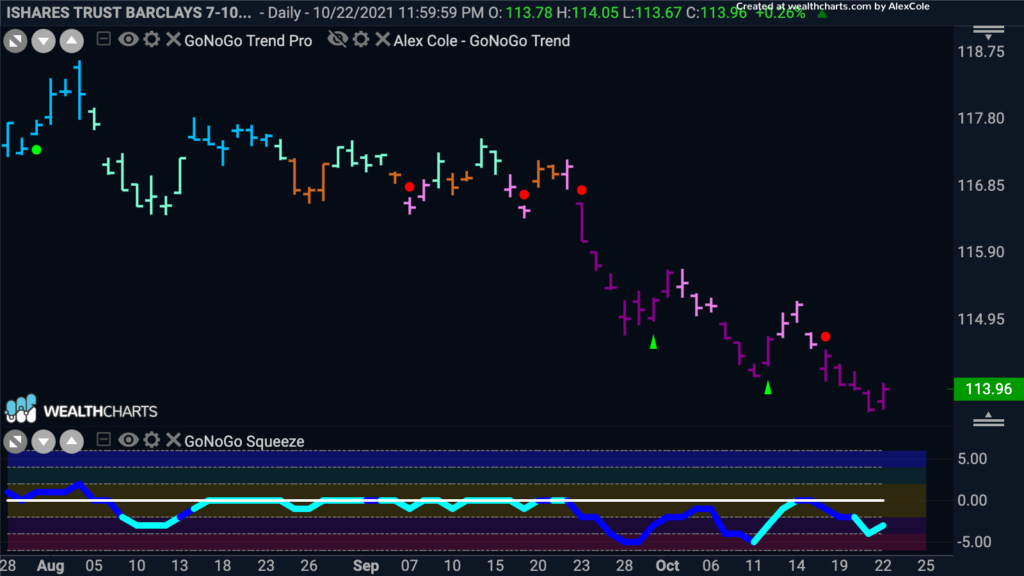Collapse the GoNoGo Squeeze indicator legend
Image resolution: width=1024 pixels, height=576 pixels.
click(x=103, y=440)
